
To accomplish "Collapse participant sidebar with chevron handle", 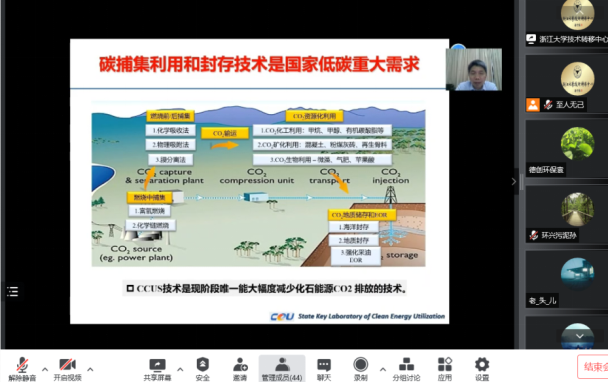I will click(x=514, y=181).
